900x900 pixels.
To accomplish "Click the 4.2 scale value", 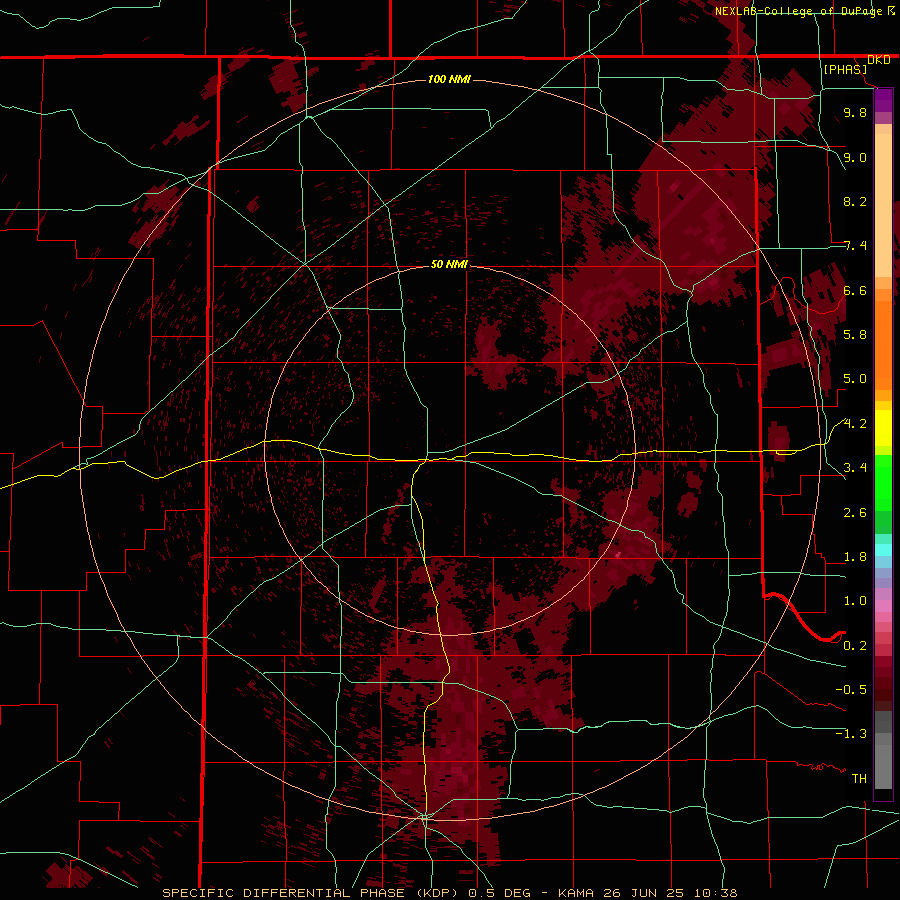I will click(x=855, y=424).
